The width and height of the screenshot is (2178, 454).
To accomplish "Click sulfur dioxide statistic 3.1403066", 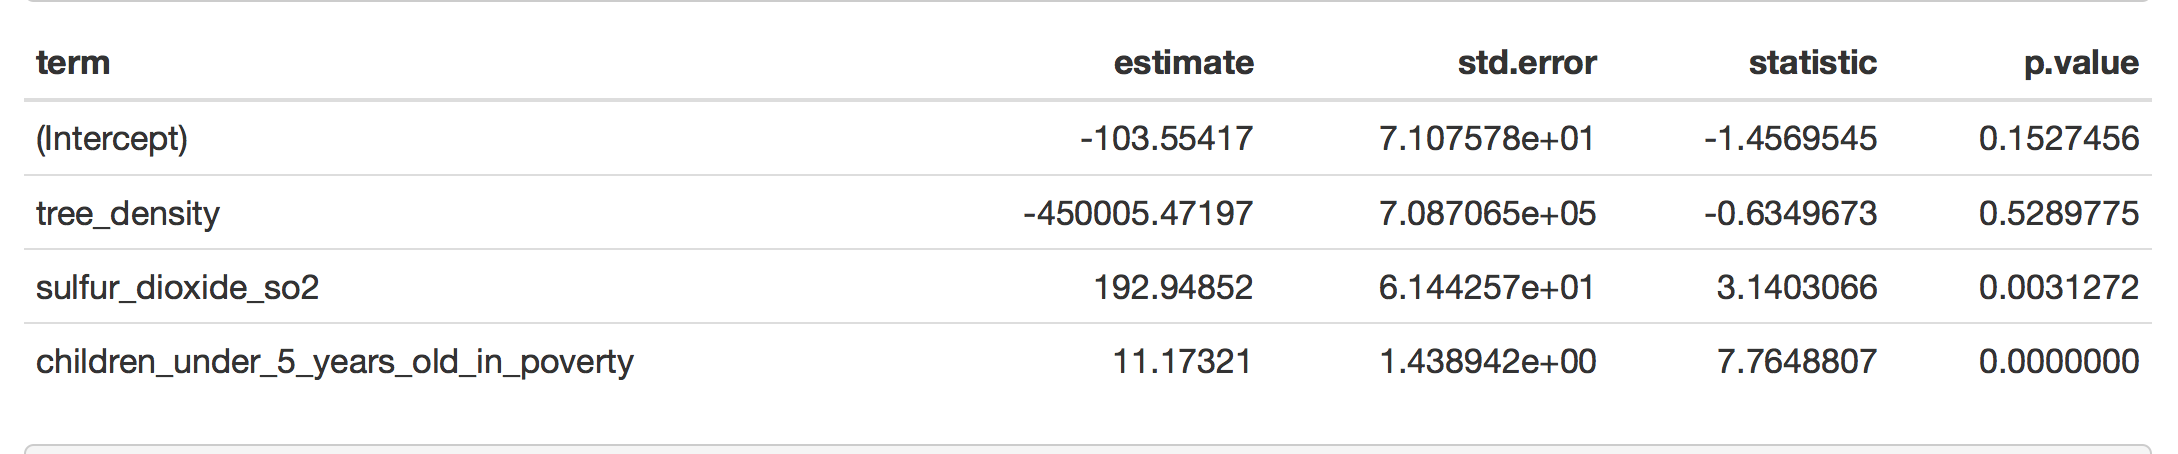I will [1797, 288].
